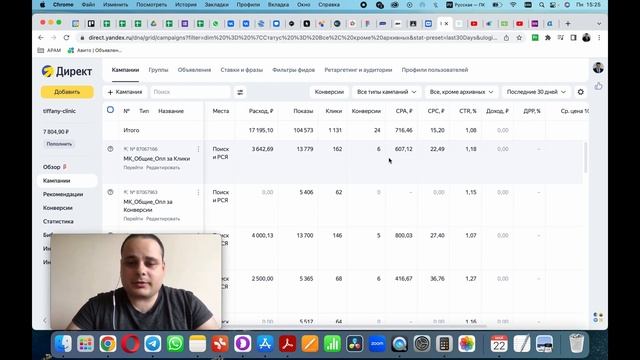Switch to the Объявления tab

click(194, 70)
